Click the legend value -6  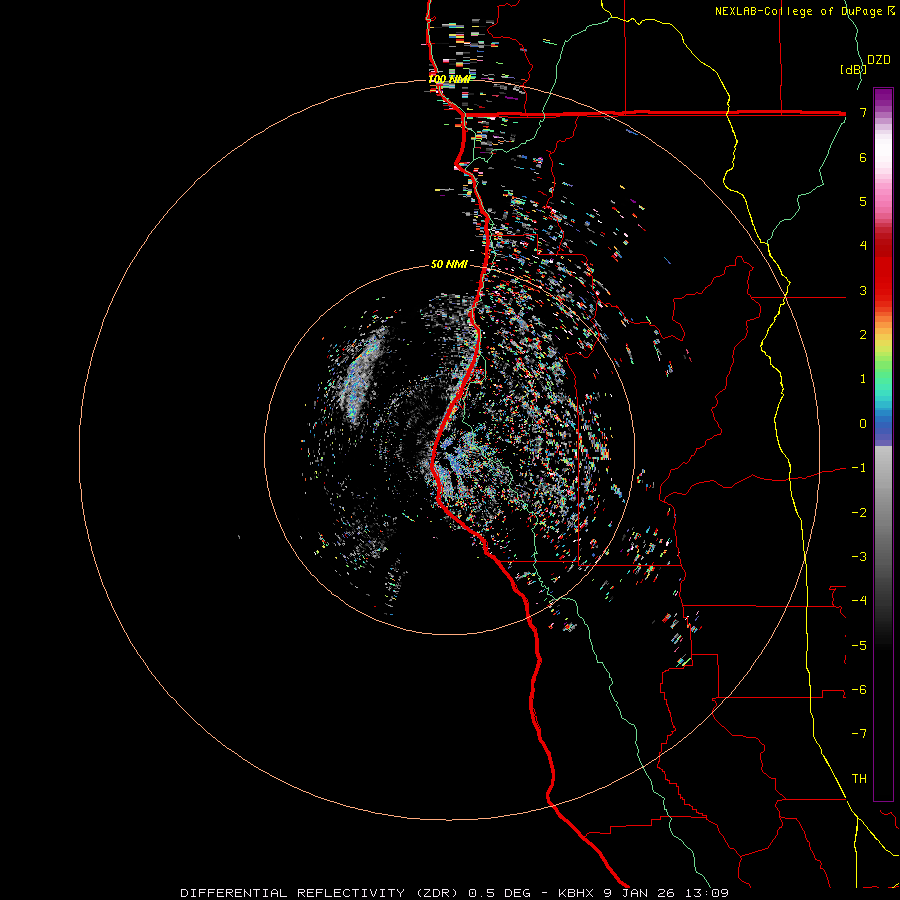click(x=859, y=689)
